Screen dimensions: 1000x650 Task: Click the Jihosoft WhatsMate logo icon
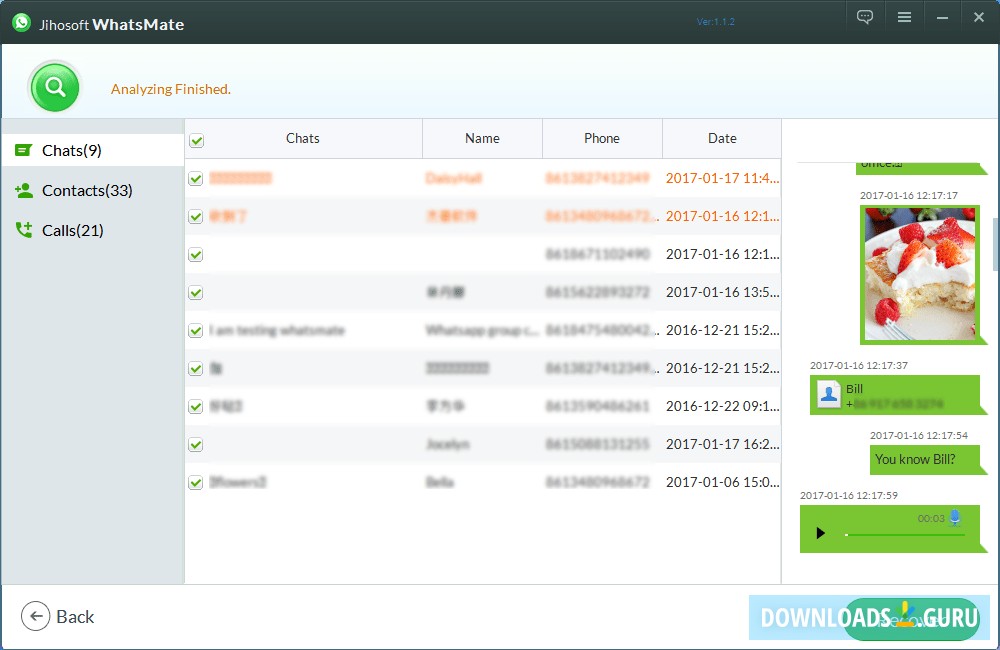[x=20, y=22]
